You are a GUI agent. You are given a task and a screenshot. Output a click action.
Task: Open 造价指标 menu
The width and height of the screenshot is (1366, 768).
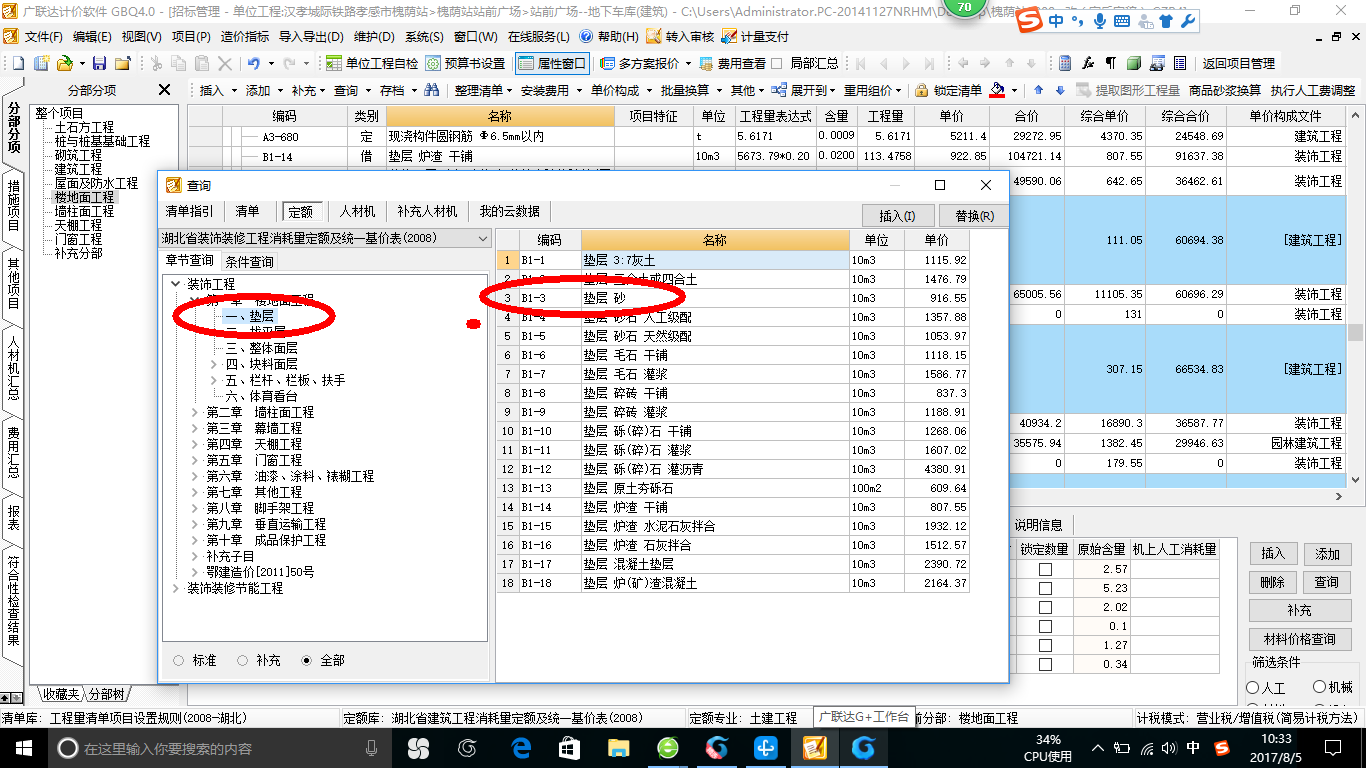click(x=245, y=36)
